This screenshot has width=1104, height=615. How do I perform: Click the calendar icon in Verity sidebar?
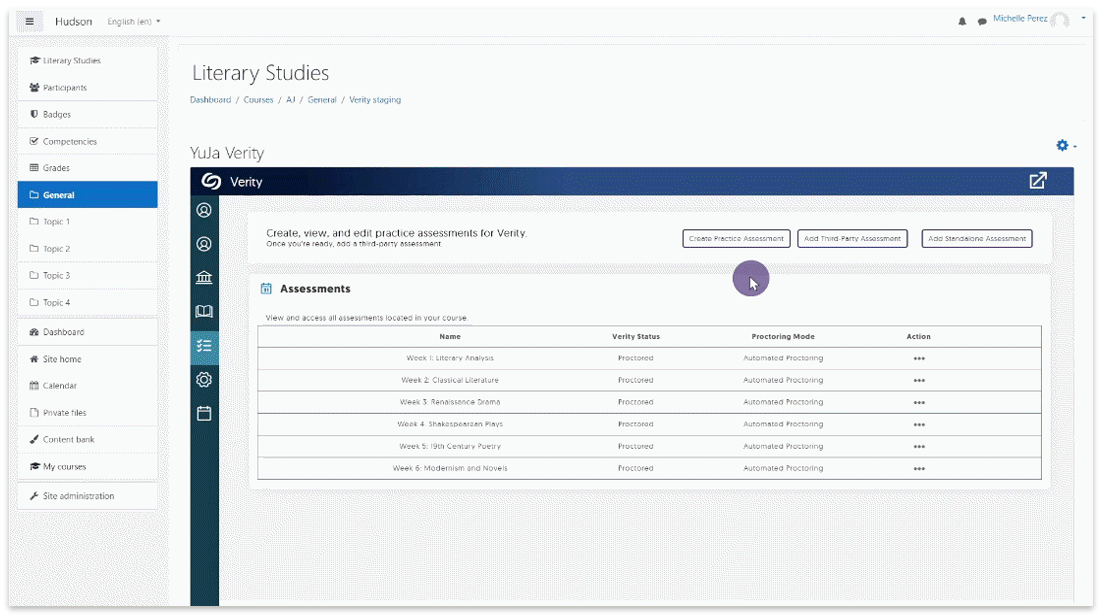pyautogui.click(x=204, y=413)
